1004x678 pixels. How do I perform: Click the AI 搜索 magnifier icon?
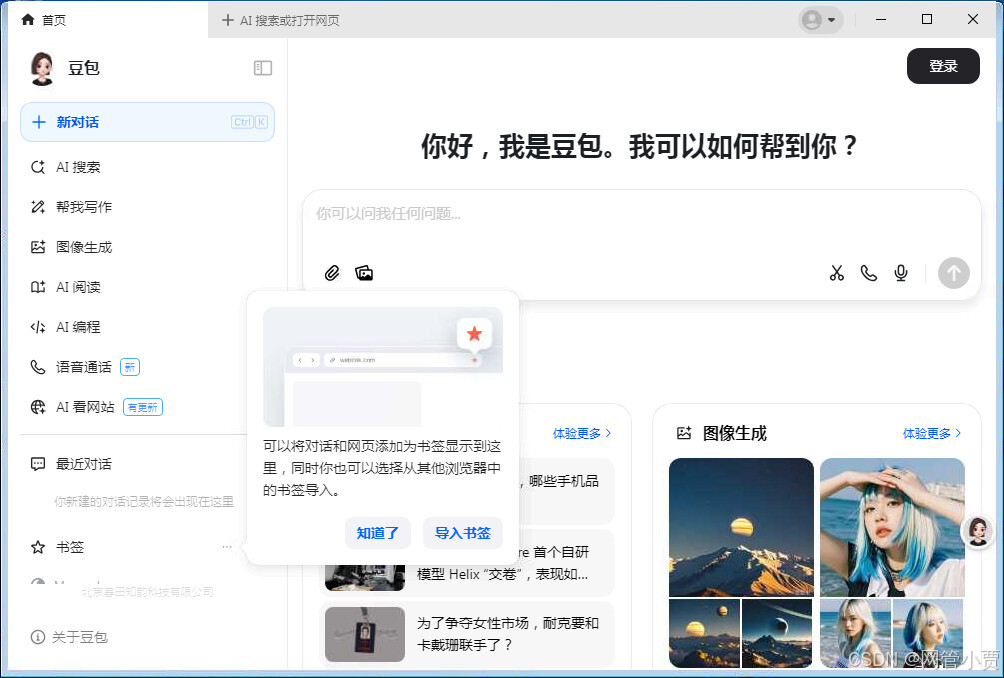(x=38, y=167)
